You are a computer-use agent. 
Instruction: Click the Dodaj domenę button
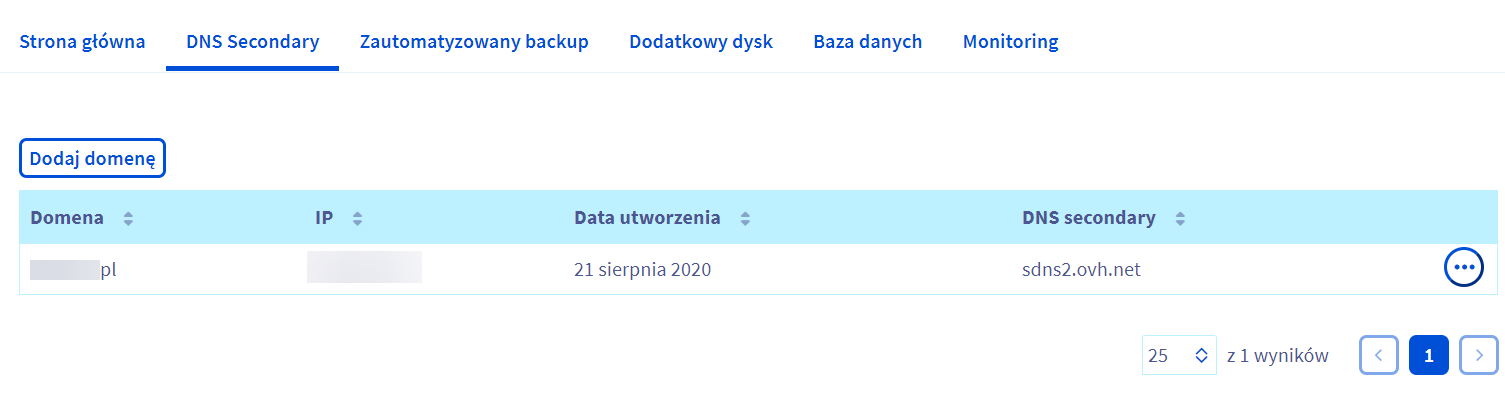click(92, 159)
